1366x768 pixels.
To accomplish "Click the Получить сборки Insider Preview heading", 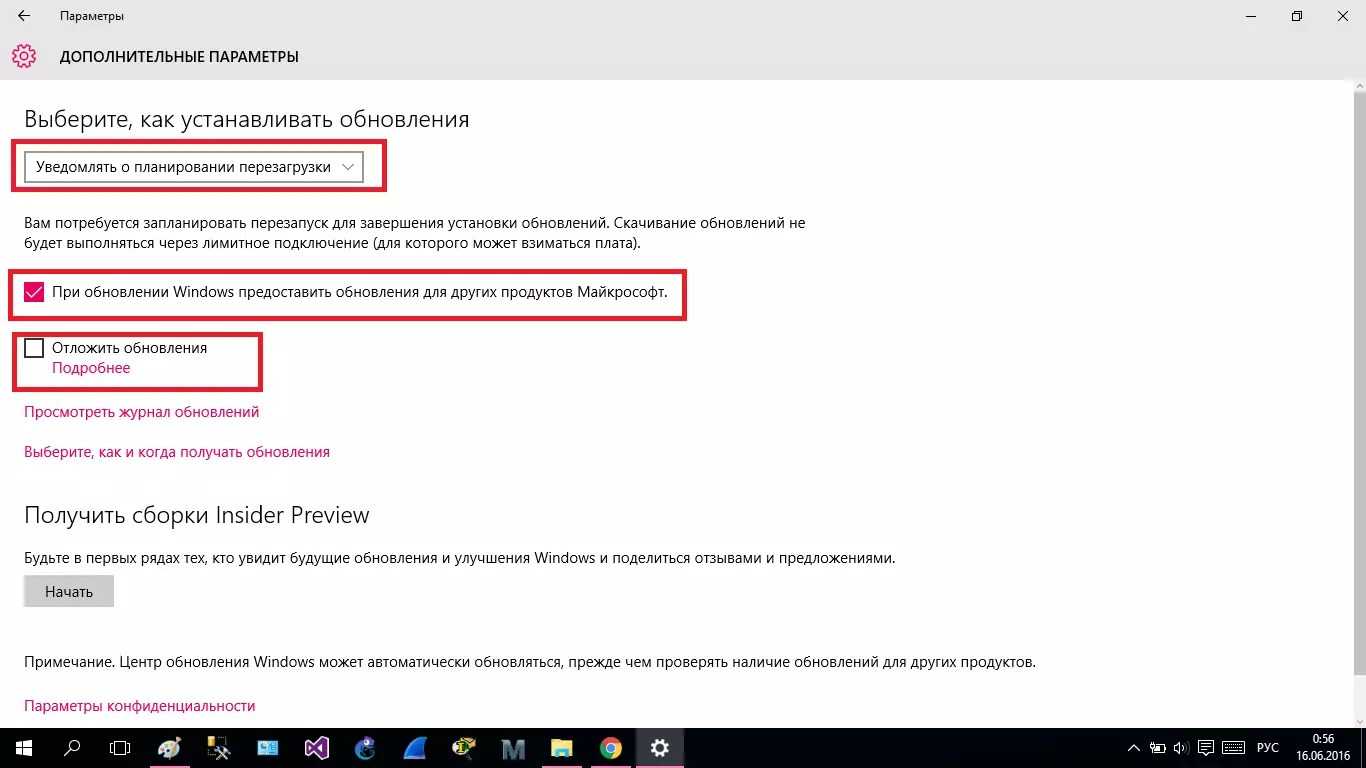I will 197,515.
